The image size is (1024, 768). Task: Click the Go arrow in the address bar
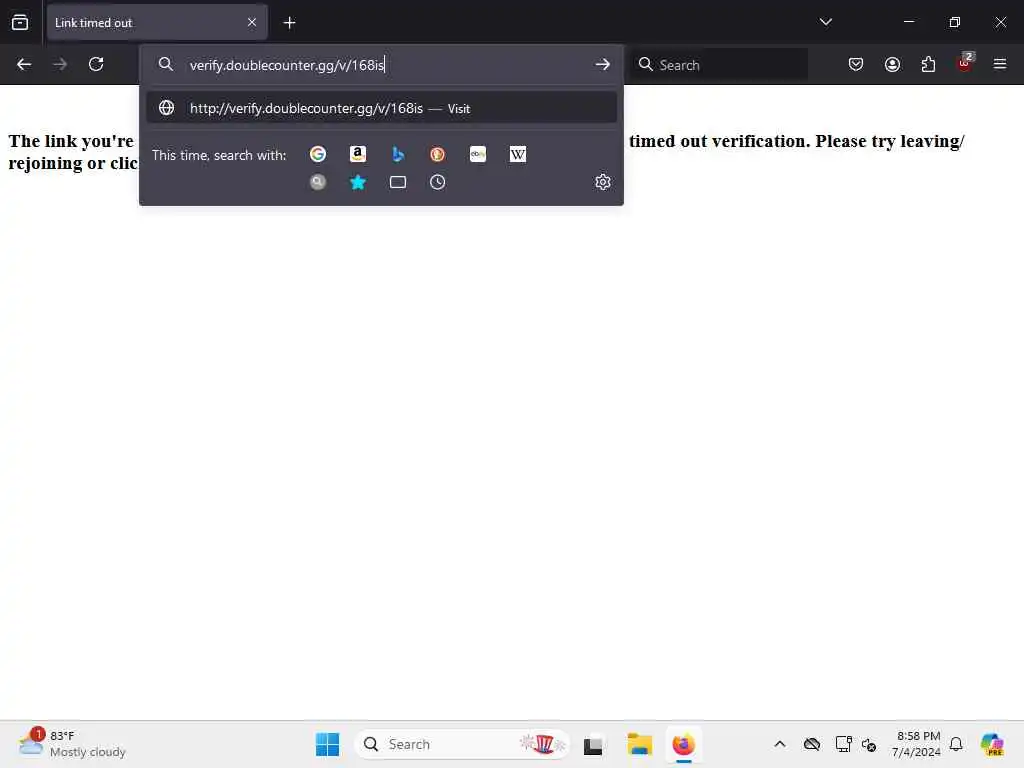tap(603, 65)
